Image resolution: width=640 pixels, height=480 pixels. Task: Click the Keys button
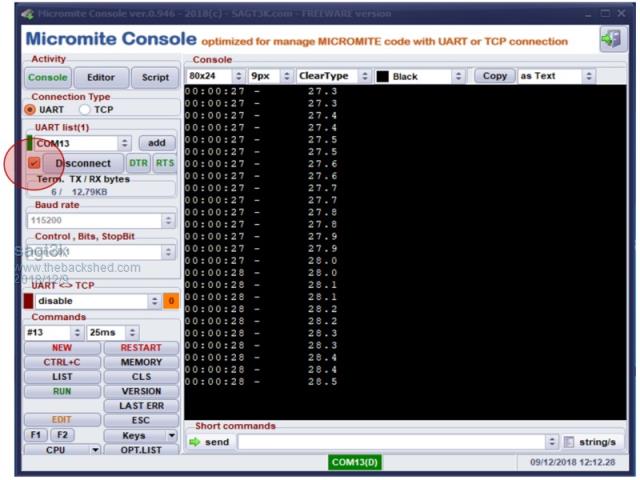tap(135, 436)
